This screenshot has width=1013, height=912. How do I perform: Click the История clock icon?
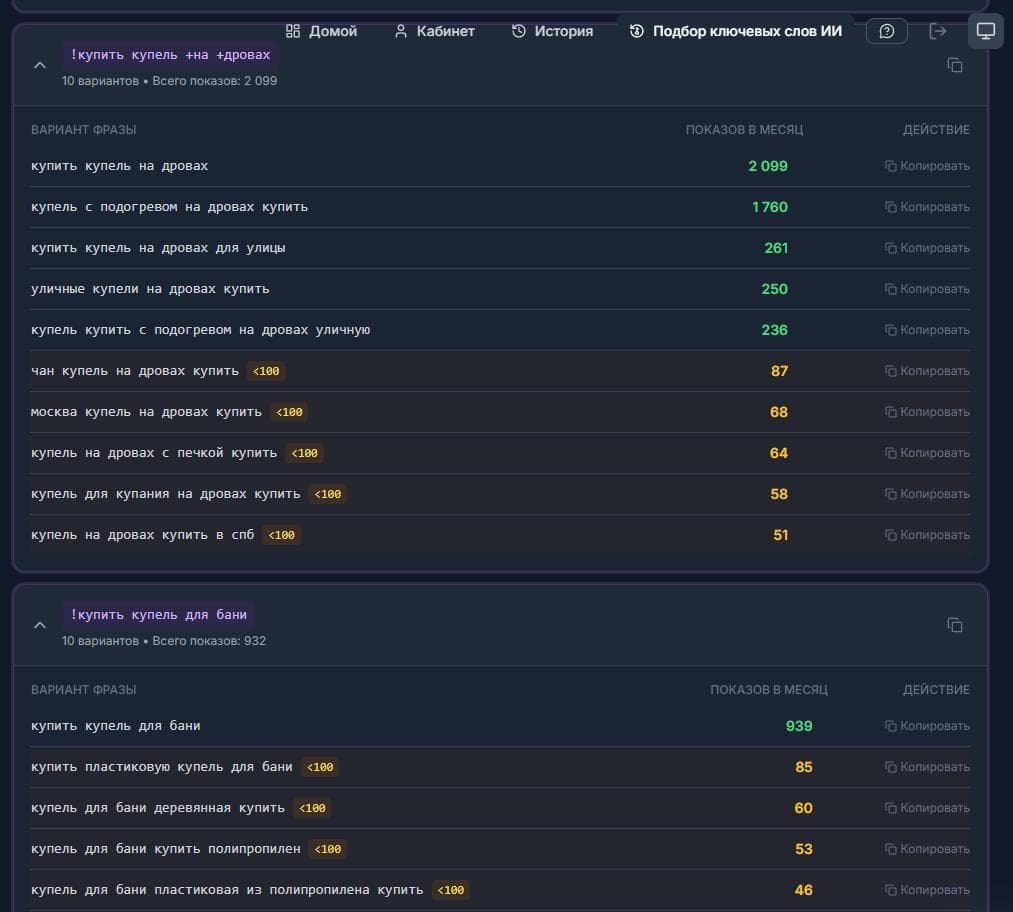(518, 31)
